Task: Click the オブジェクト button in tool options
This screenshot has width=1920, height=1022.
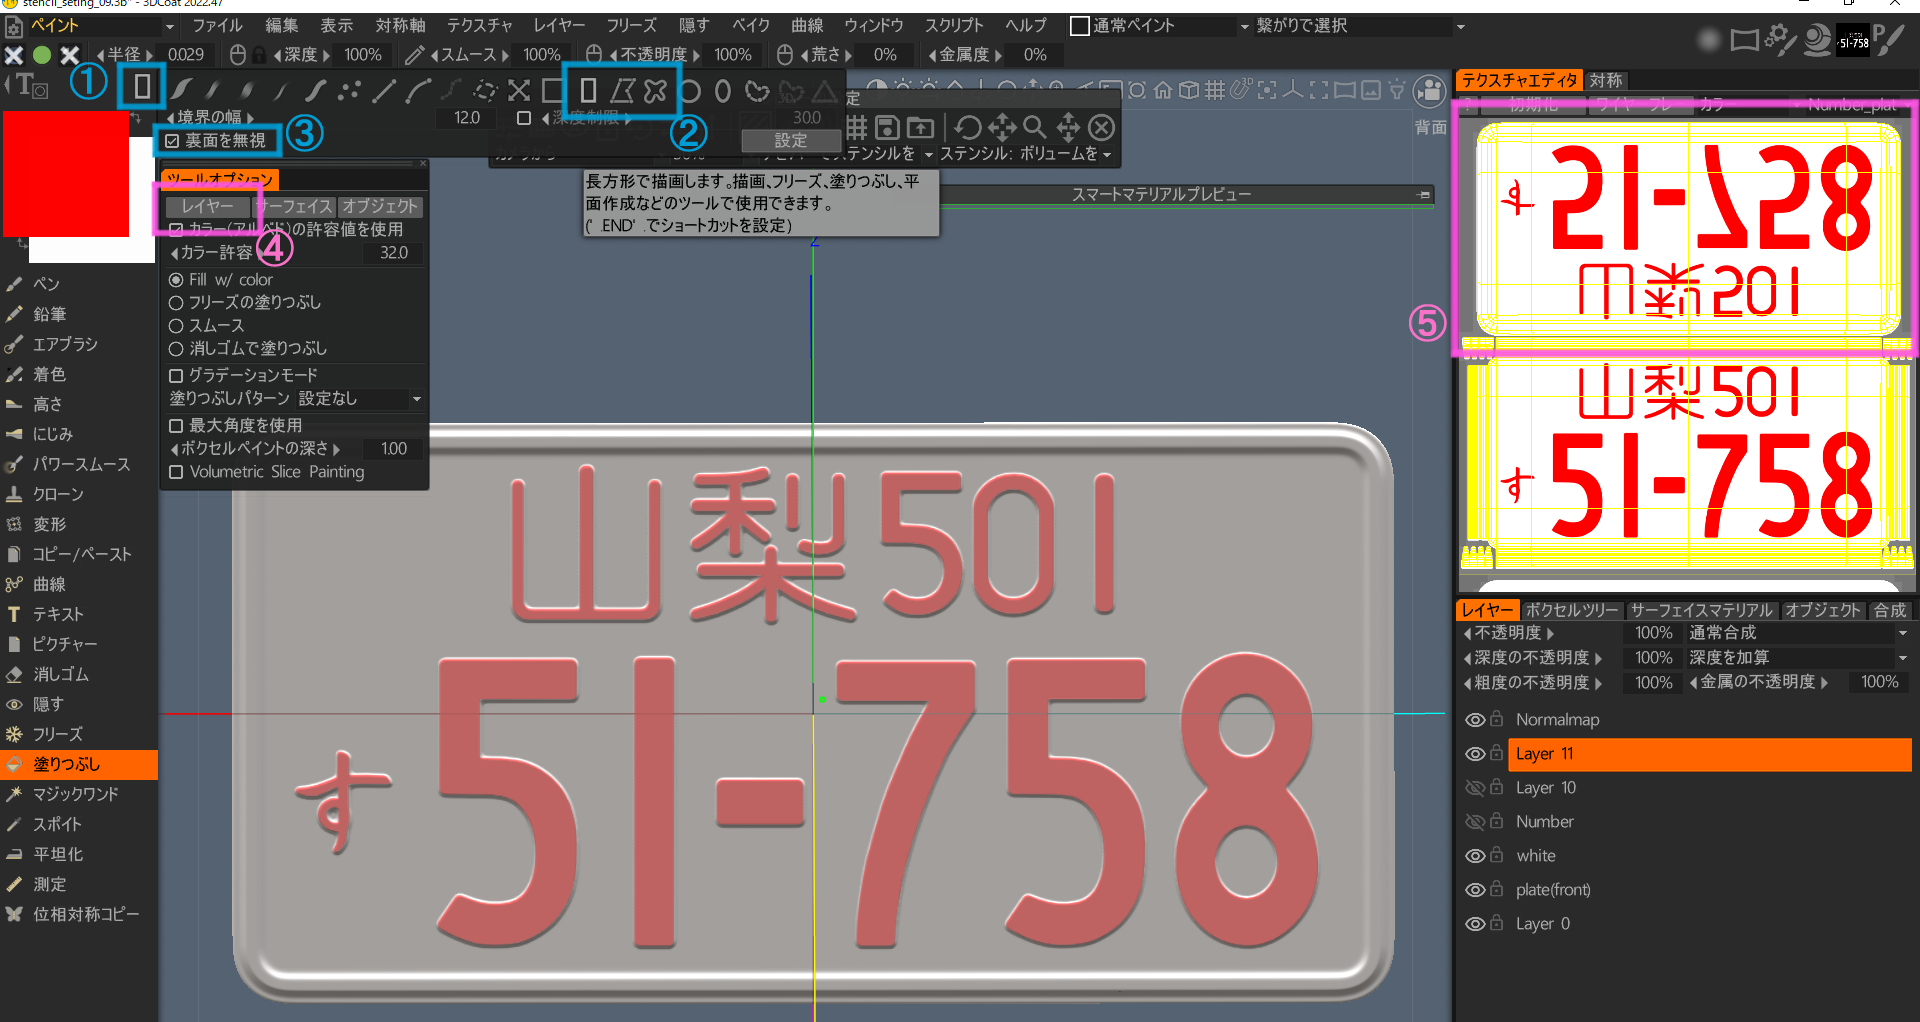Action: coord(380,206)
